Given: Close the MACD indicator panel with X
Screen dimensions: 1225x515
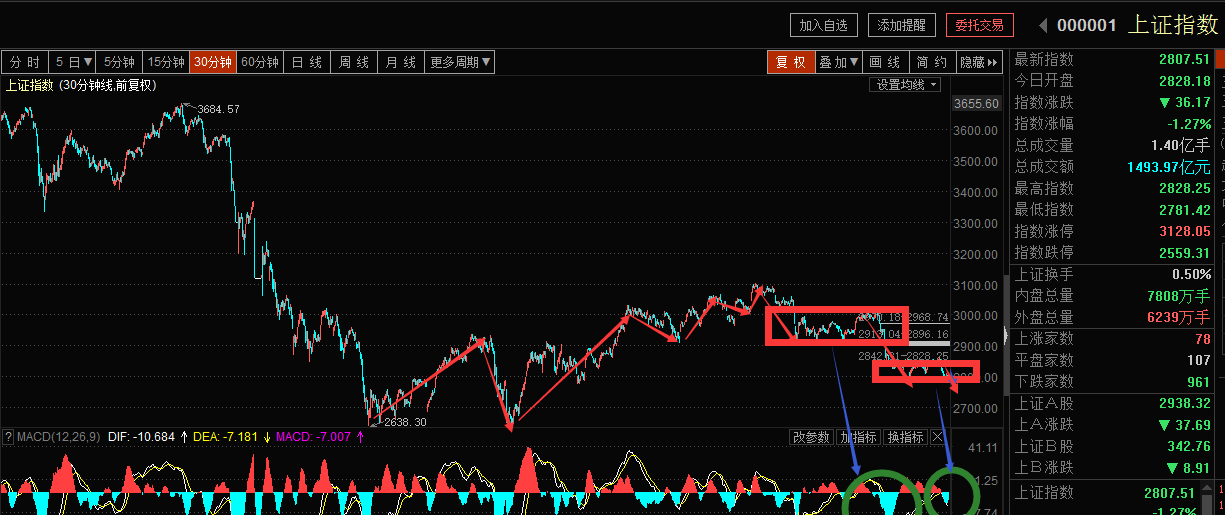Looking at the screenshot, I should (x=937, y=437).
